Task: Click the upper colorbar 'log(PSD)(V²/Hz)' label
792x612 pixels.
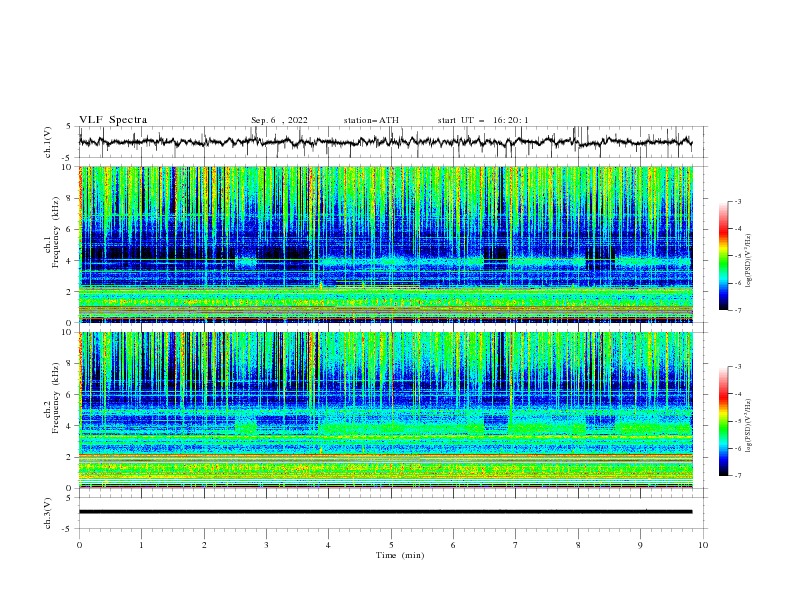Action: [x=748, y=261]
